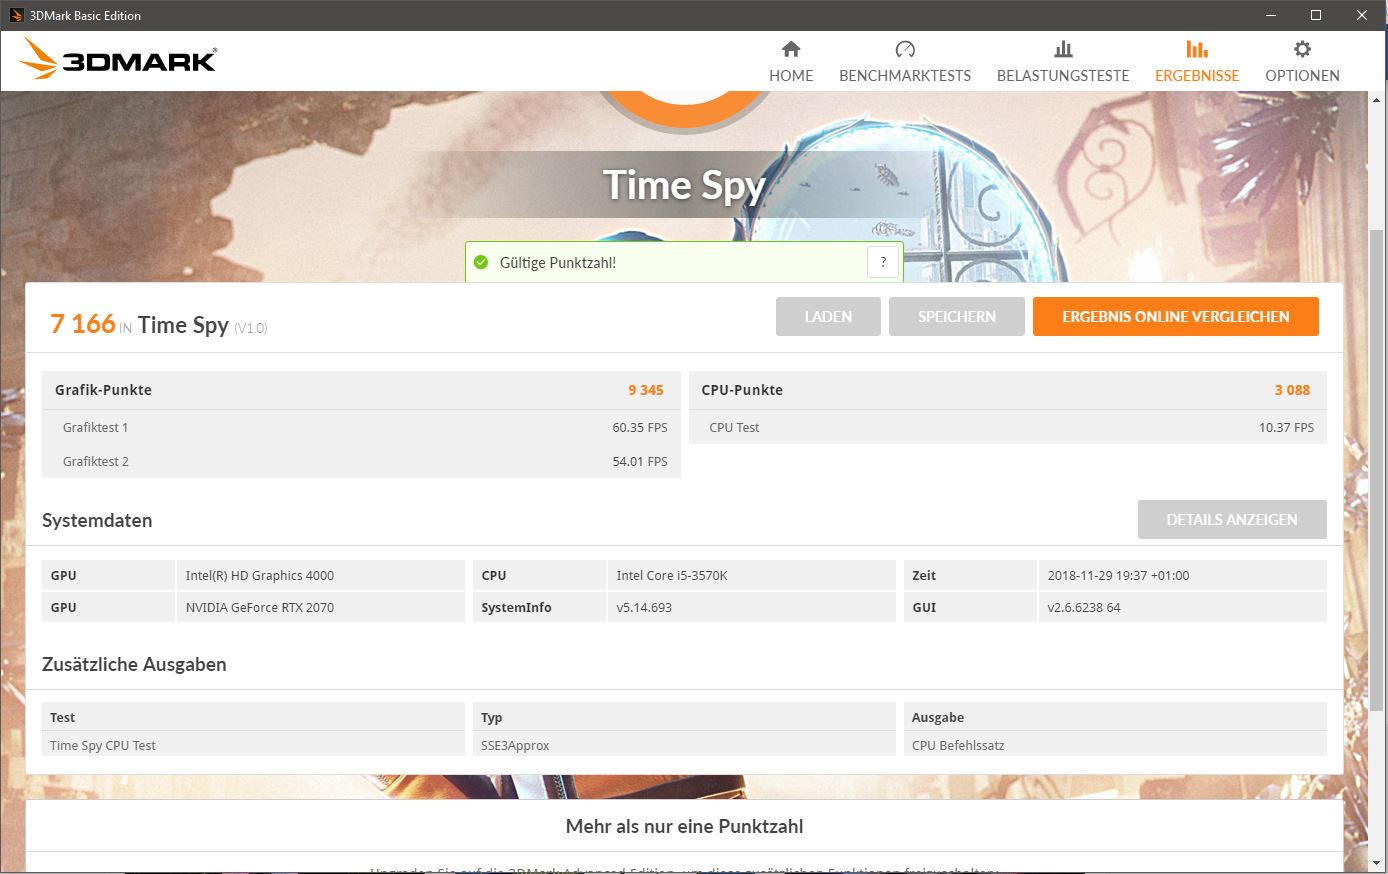1388x874 pixels.
Task: Click SystemInfo version v5.14.693
Action: point(644,607)
